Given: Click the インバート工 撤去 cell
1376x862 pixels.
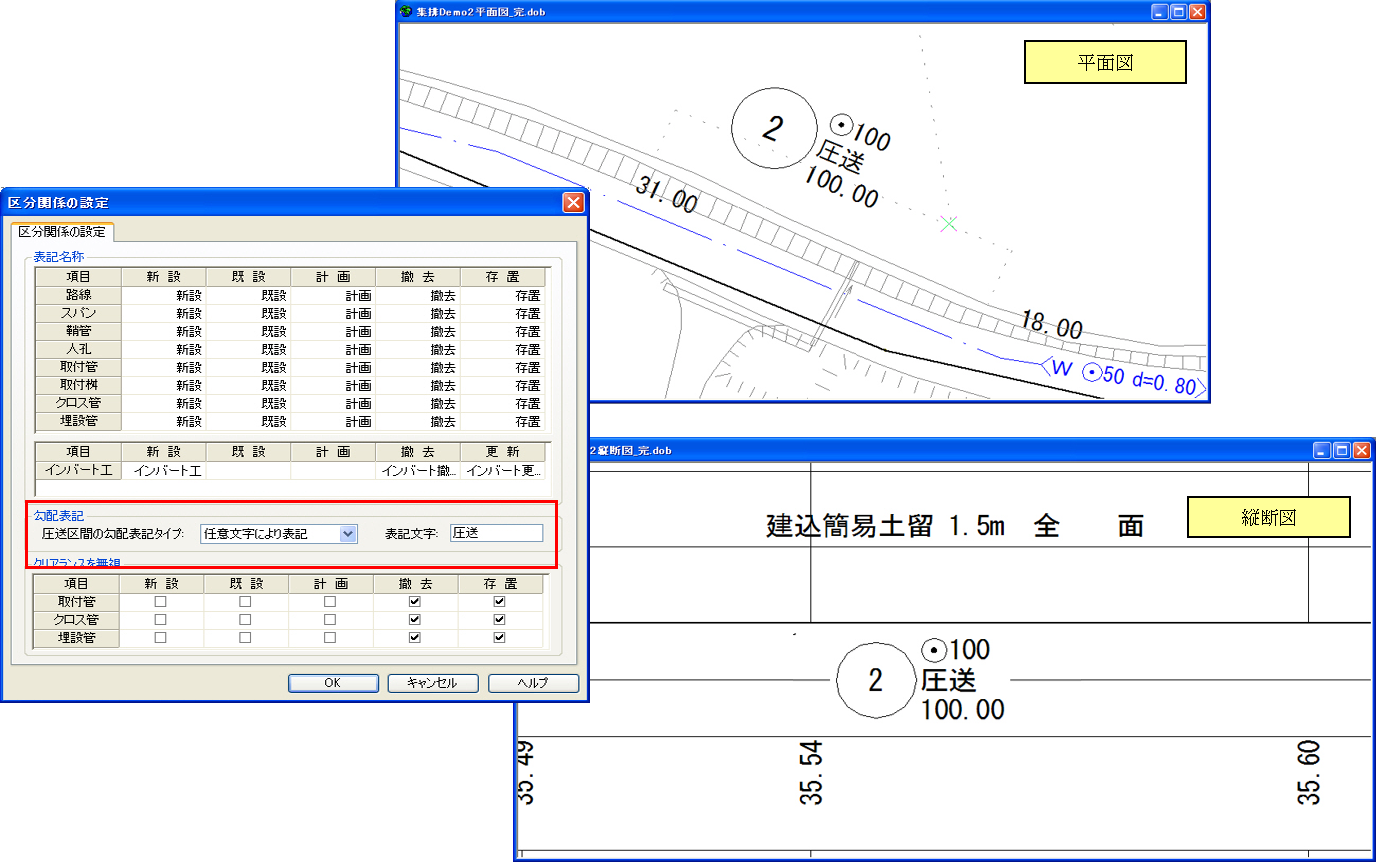Looking at the screenshot, I should 418,470.
